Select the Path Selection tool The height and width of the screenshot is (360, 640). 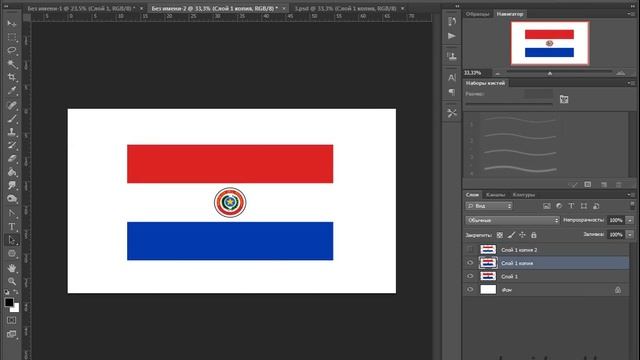[x=12, y=240]
